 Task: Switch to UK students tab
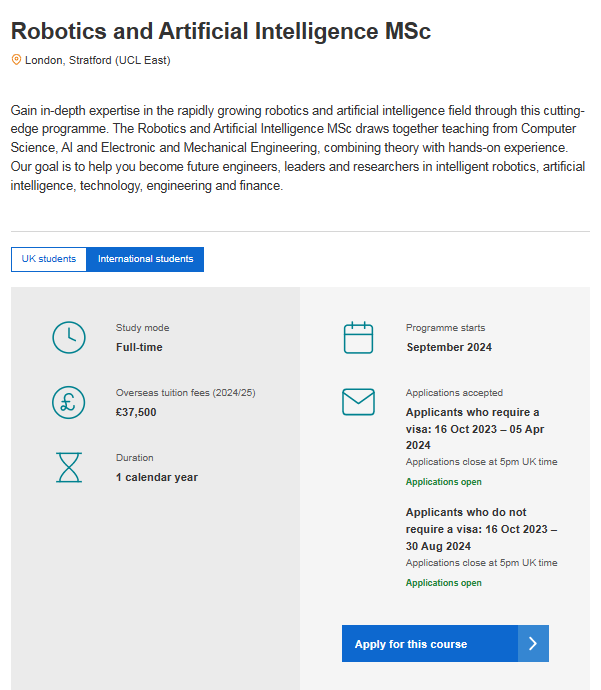[x=49, y=259]
